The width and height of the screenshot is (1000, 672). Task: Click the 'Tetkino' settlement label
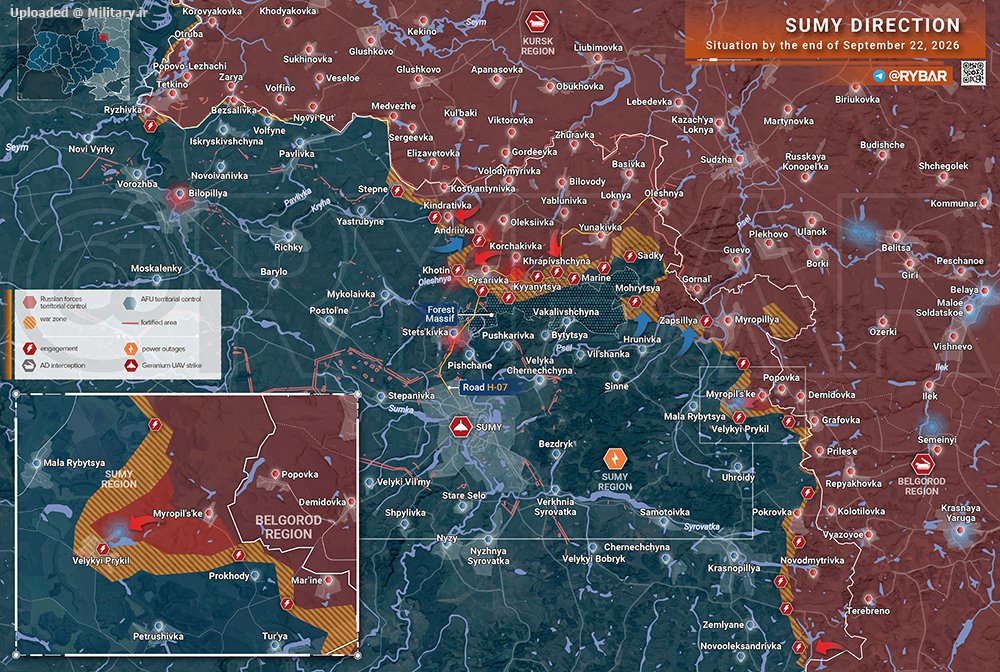coord(172,84)
